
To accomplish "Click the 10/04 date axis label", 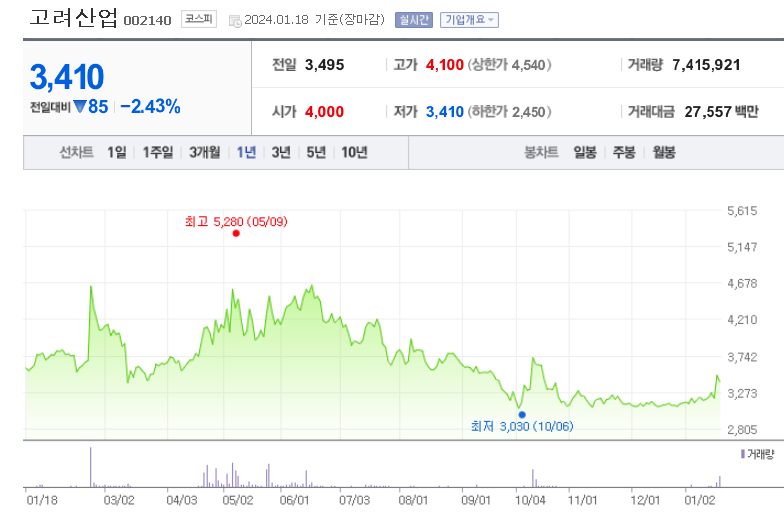I will click(x=530, y=500).
